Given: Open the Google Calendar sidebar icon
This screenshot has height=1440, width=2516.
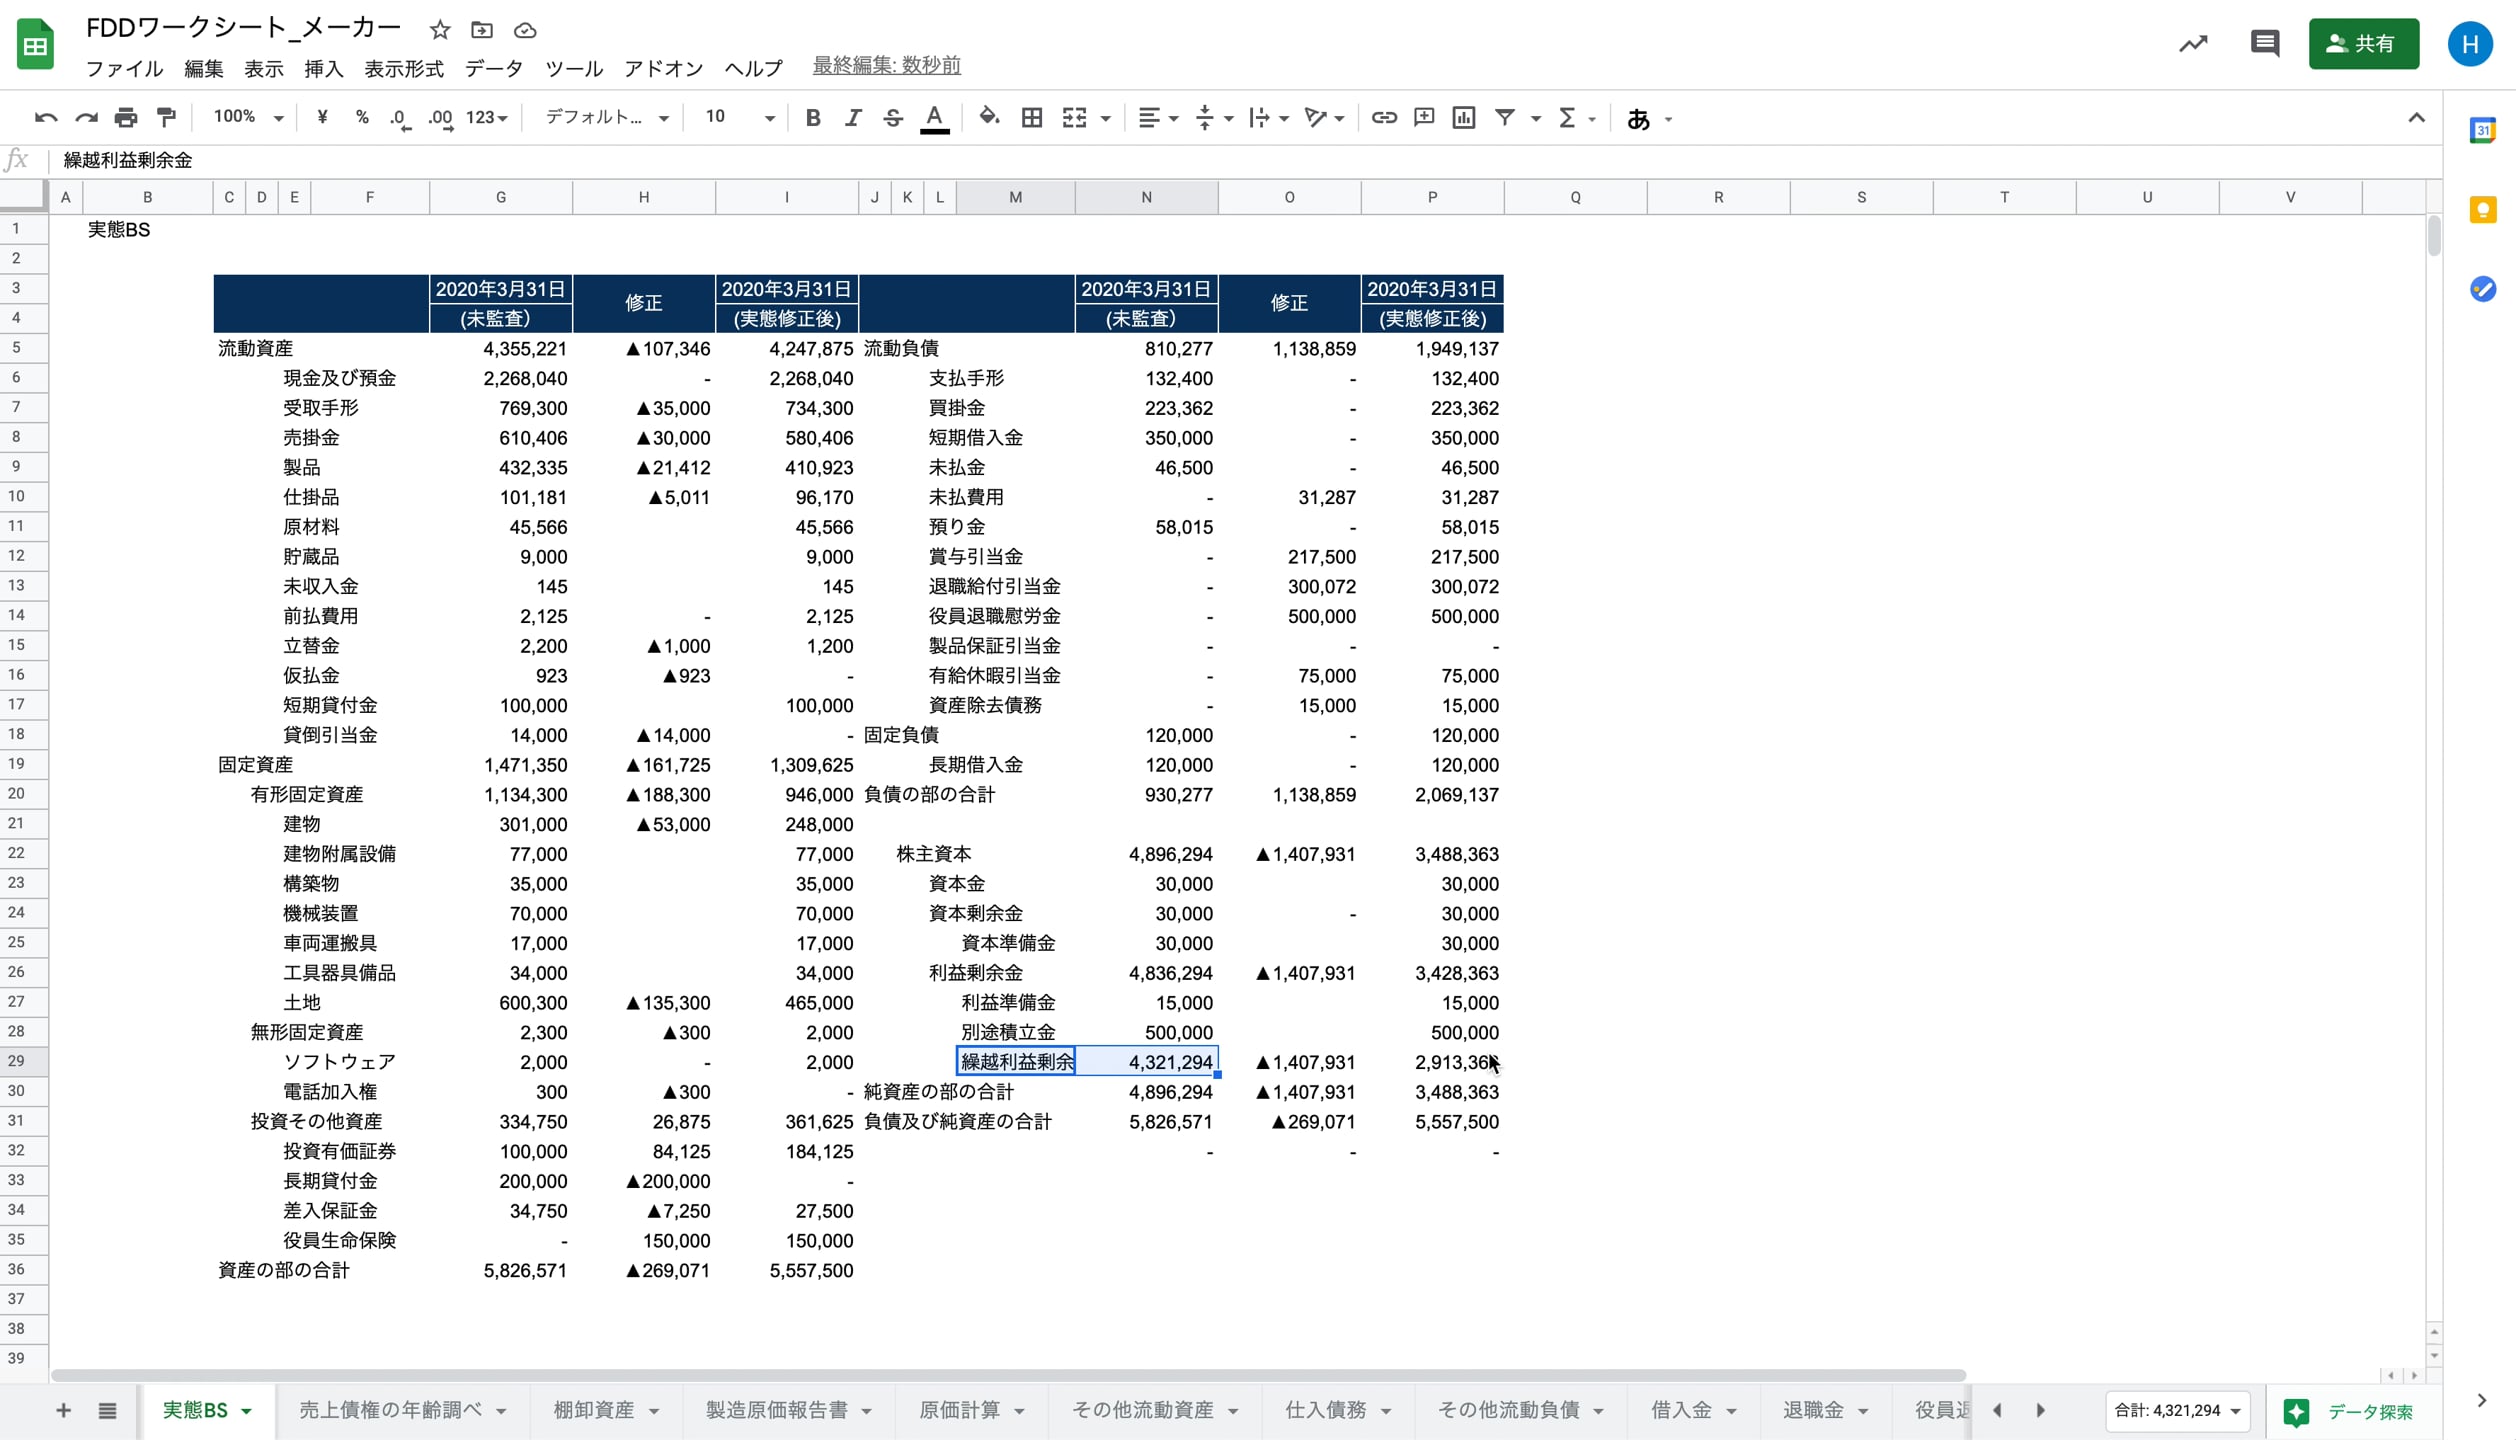Looking at the screenshot, I should [x=2482, y=131].
